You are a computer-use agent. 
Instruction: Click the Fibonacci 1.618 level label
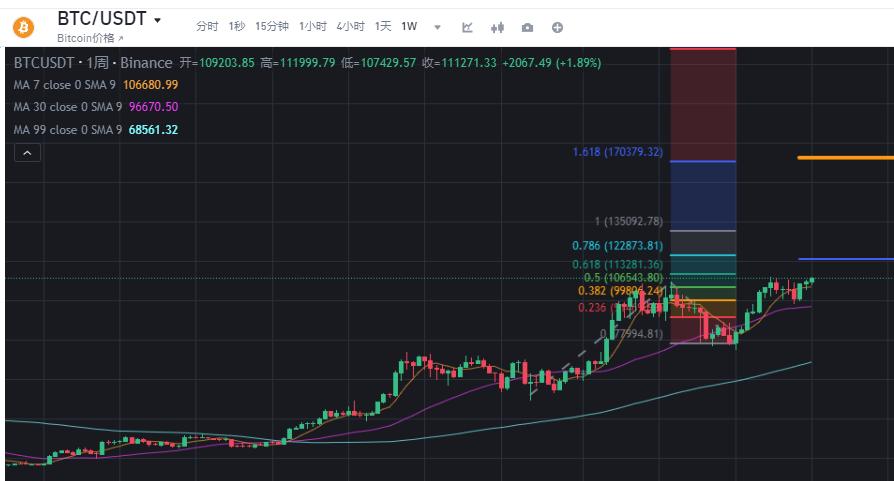[617, 152]
